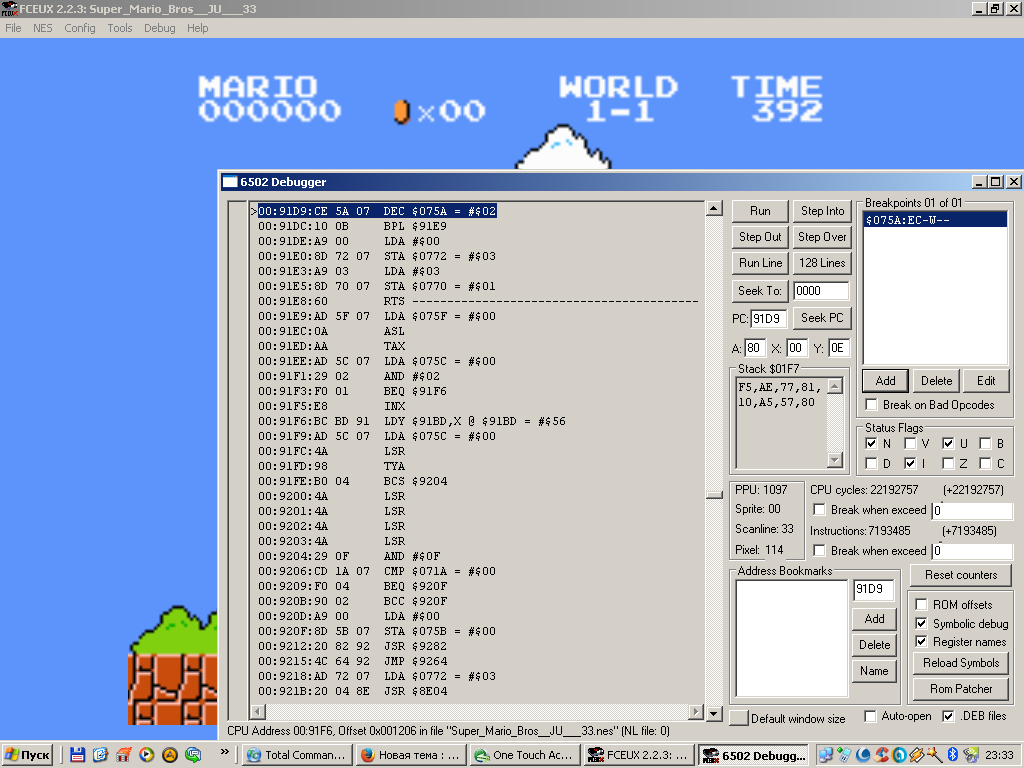Click the Bluetooth tray icon
The image size is (1024, 768).
click(x=952, y=755)
